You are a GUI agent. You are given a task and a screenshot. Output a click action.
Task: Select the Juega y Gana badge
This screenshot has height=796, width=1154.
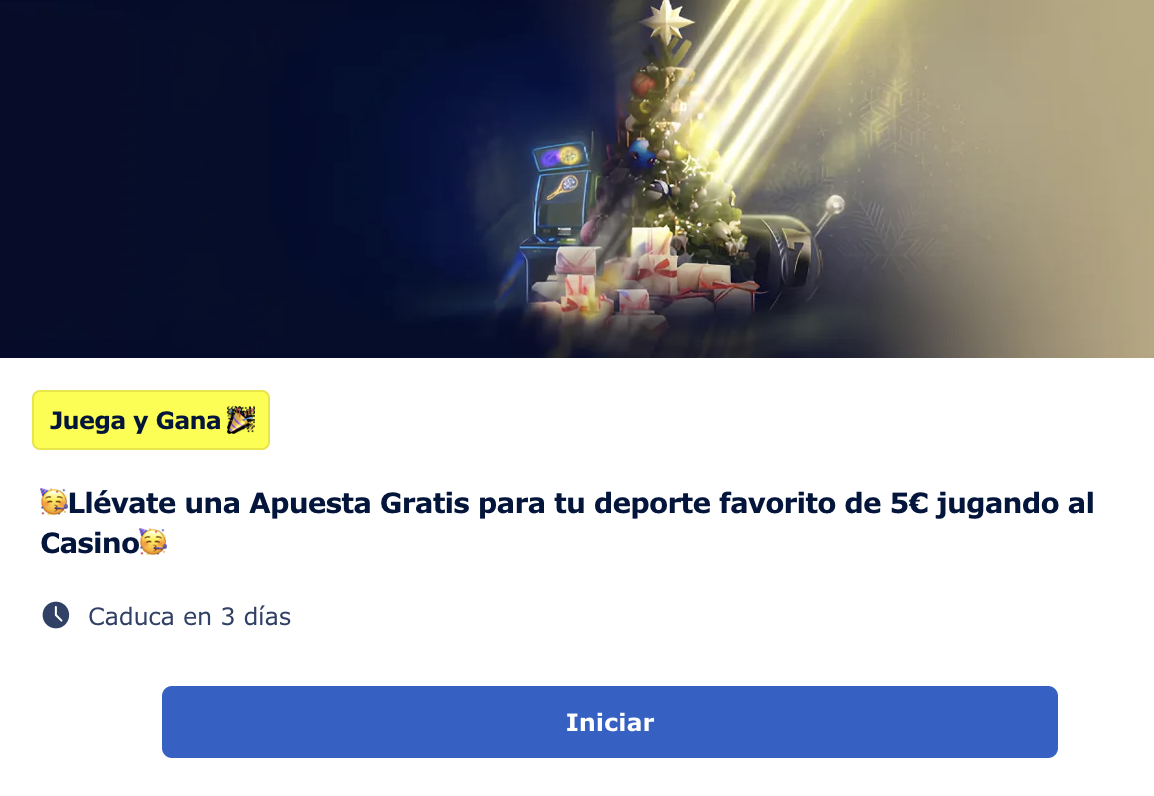pos(151,420)
